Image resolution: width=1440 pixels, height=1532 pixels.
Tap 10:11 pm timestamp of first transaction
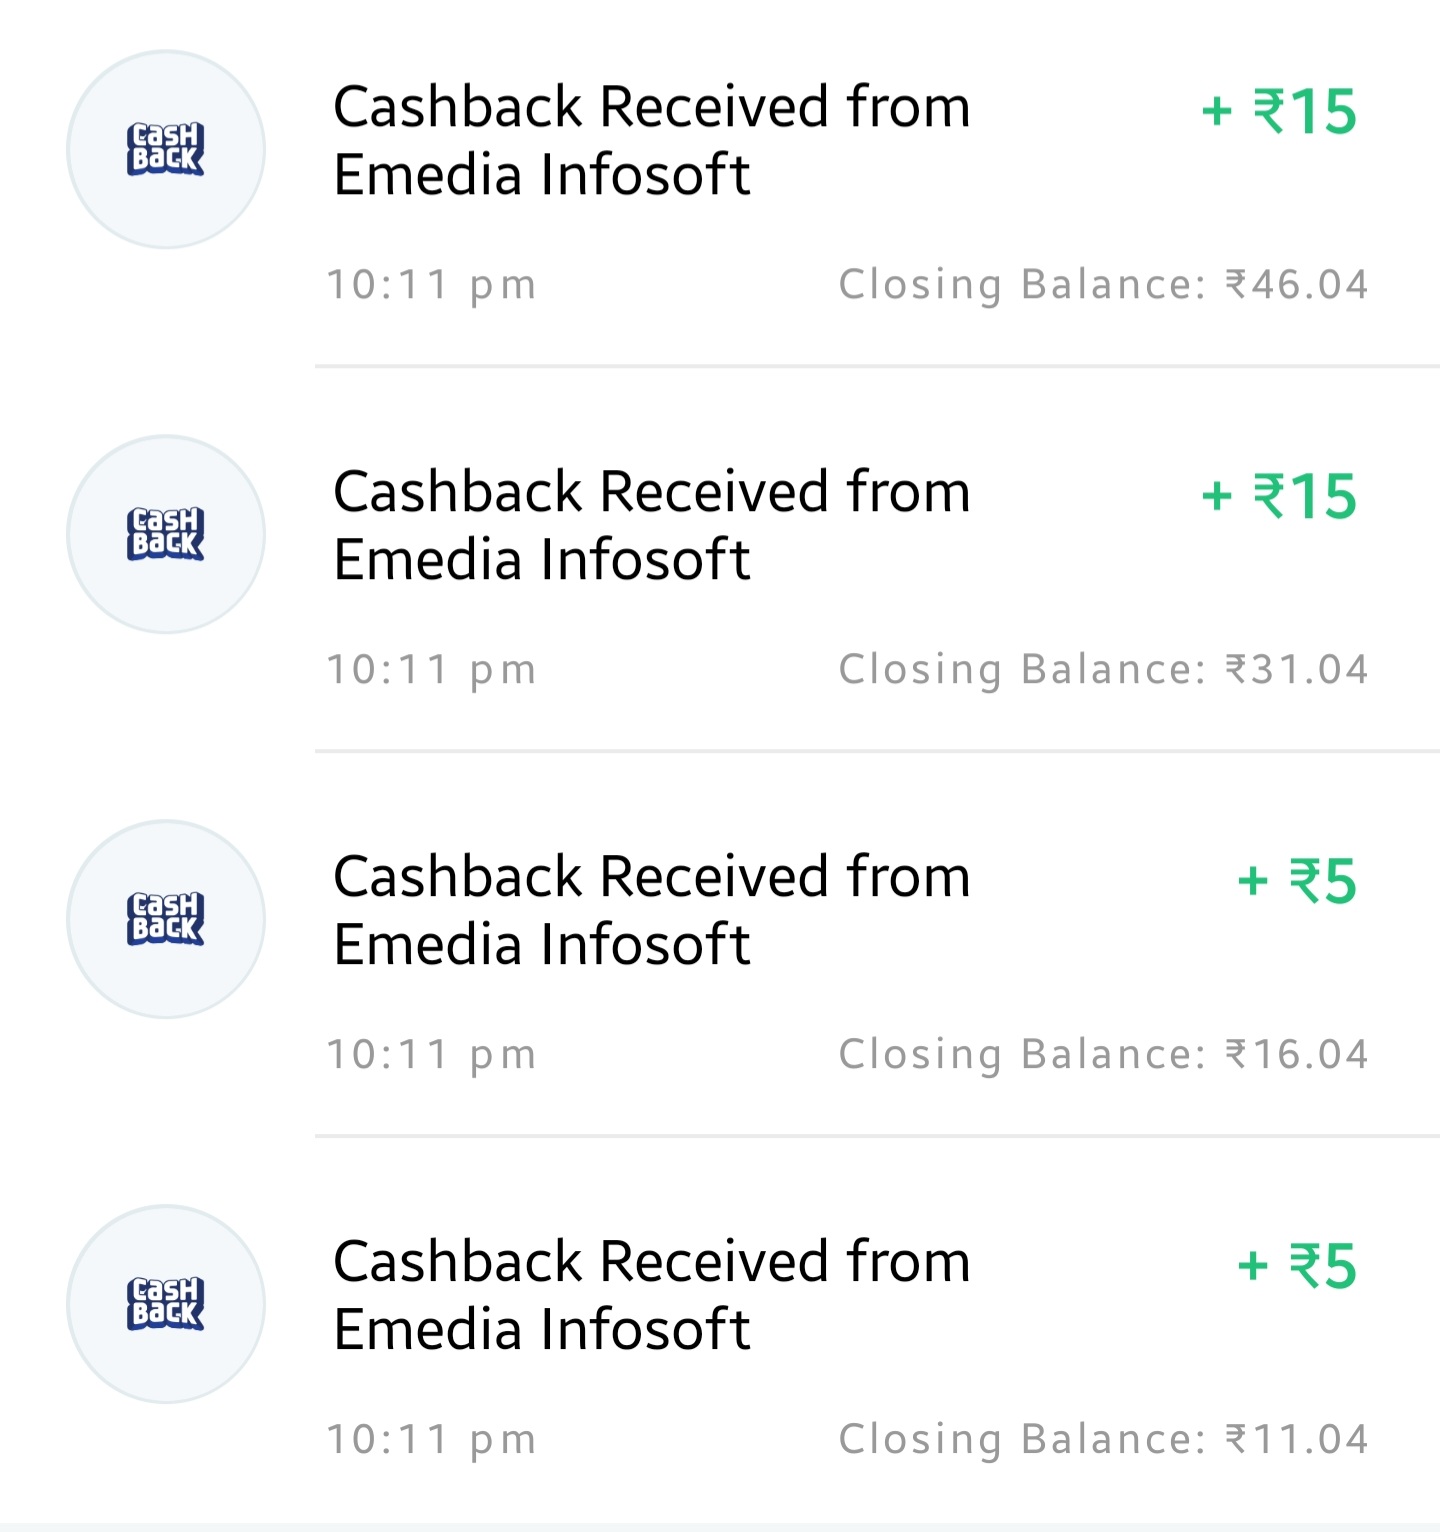pyautogui.click(x=432, y=286)
